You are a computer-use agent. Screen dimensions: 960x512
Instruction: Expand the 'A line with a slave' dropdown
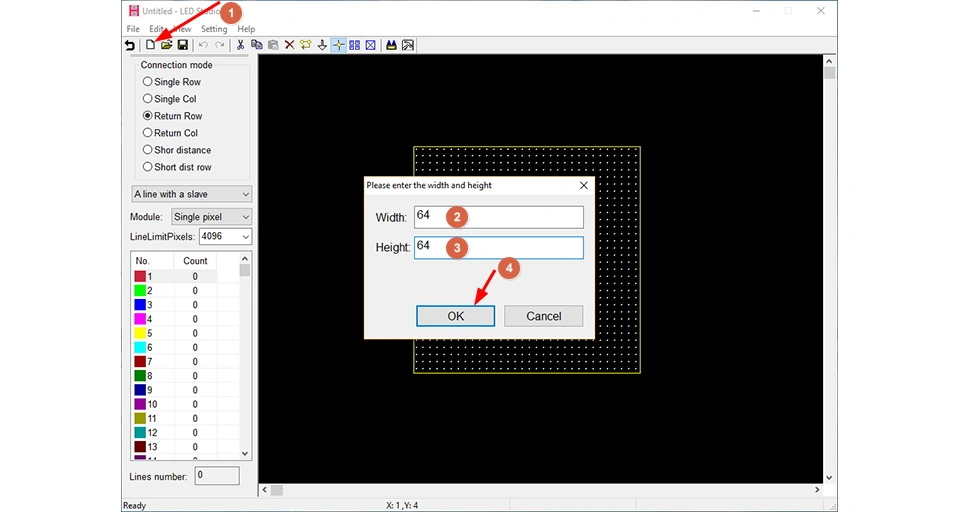(192, 194)
